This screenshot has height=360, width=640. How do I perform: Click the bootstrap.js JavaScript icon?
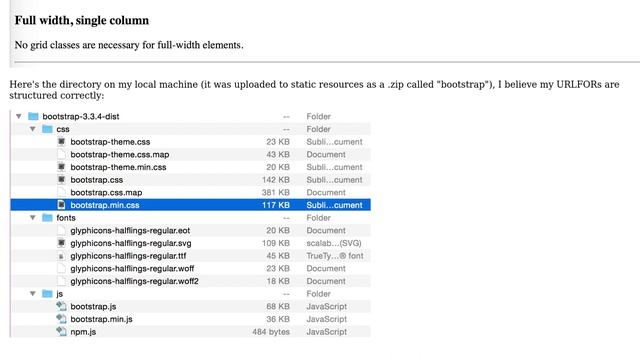(61, 306)
